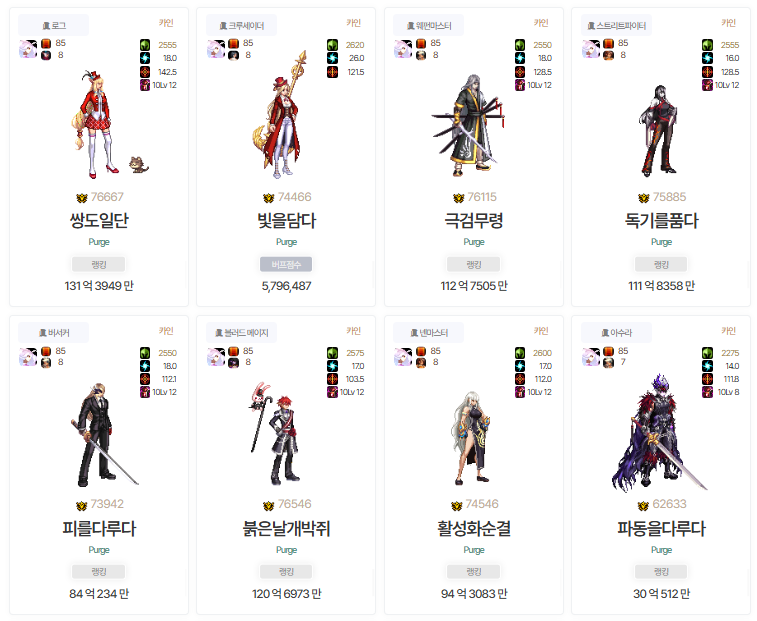Click the 넨마스터 class tag
This screenshot has height=621, width=757.
pos(429,332)
